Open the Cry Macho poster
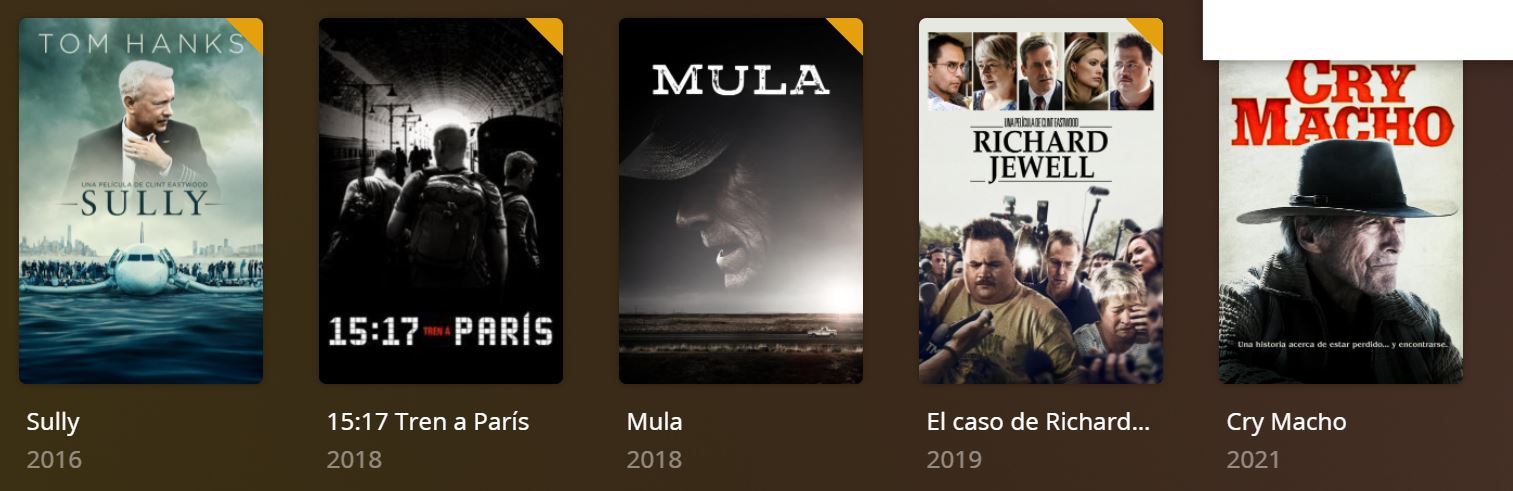Screen dimensions: 1513x491 pos(1341,221)
